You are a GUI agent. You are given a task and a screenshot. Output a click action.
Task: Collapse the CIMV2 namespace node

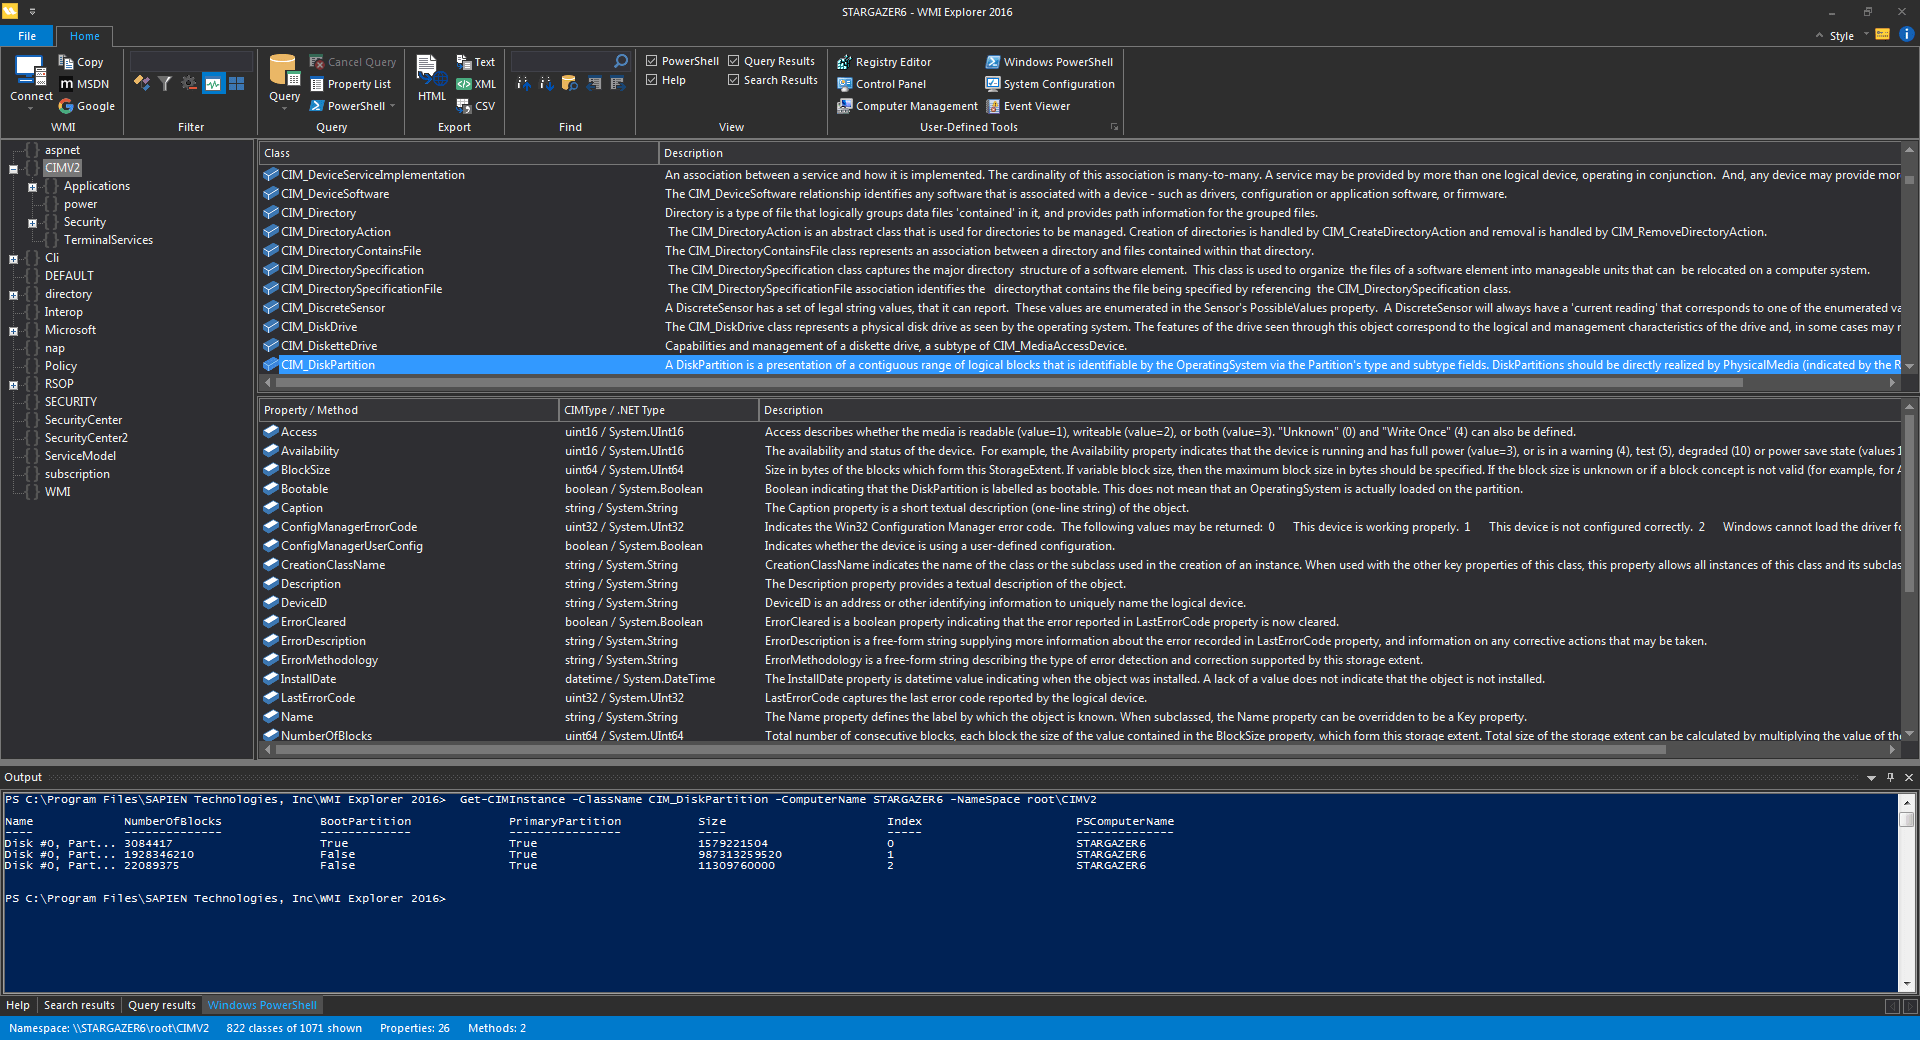point(13,167)
